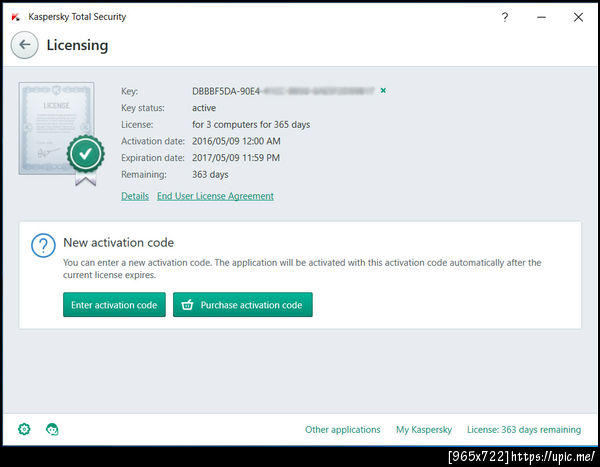600x467 pixels.
Task: Open My Kaspersky link
Action: [424, 429]
